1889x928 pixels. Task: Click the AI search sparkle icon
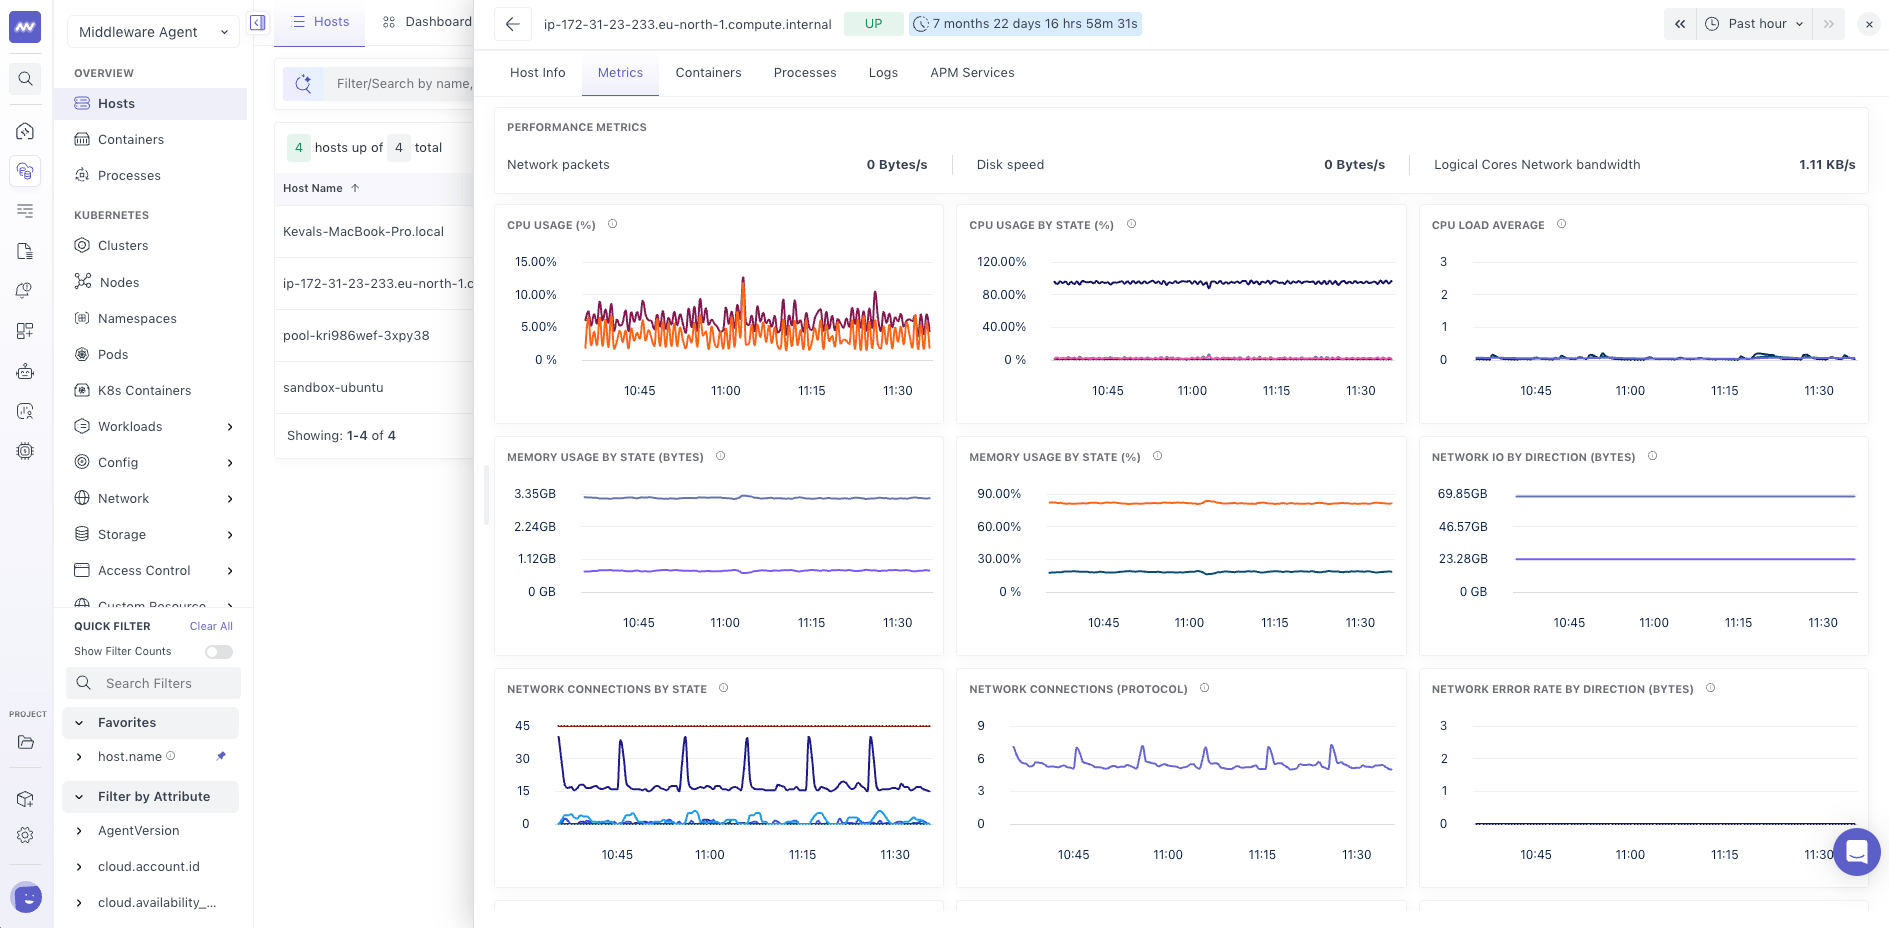[x=303, y=84]
